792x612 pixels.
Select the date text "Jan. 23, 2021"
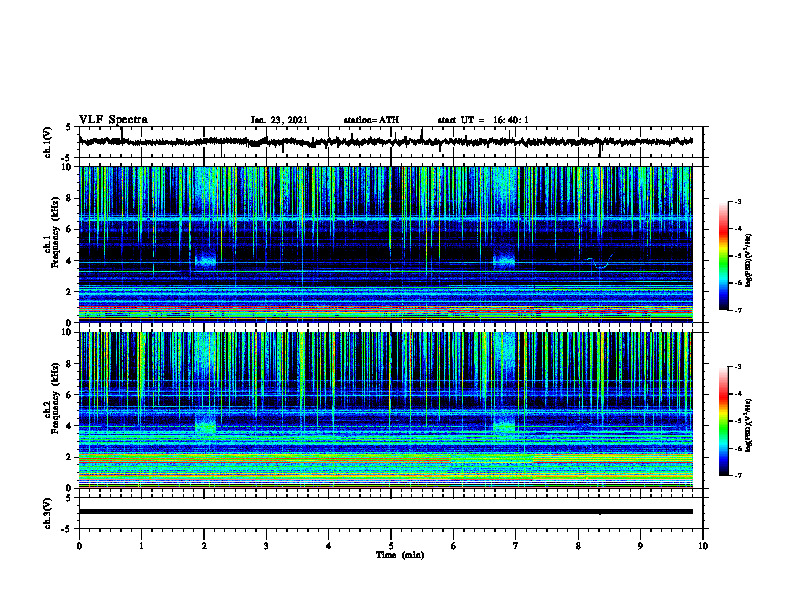click(279, 120)
